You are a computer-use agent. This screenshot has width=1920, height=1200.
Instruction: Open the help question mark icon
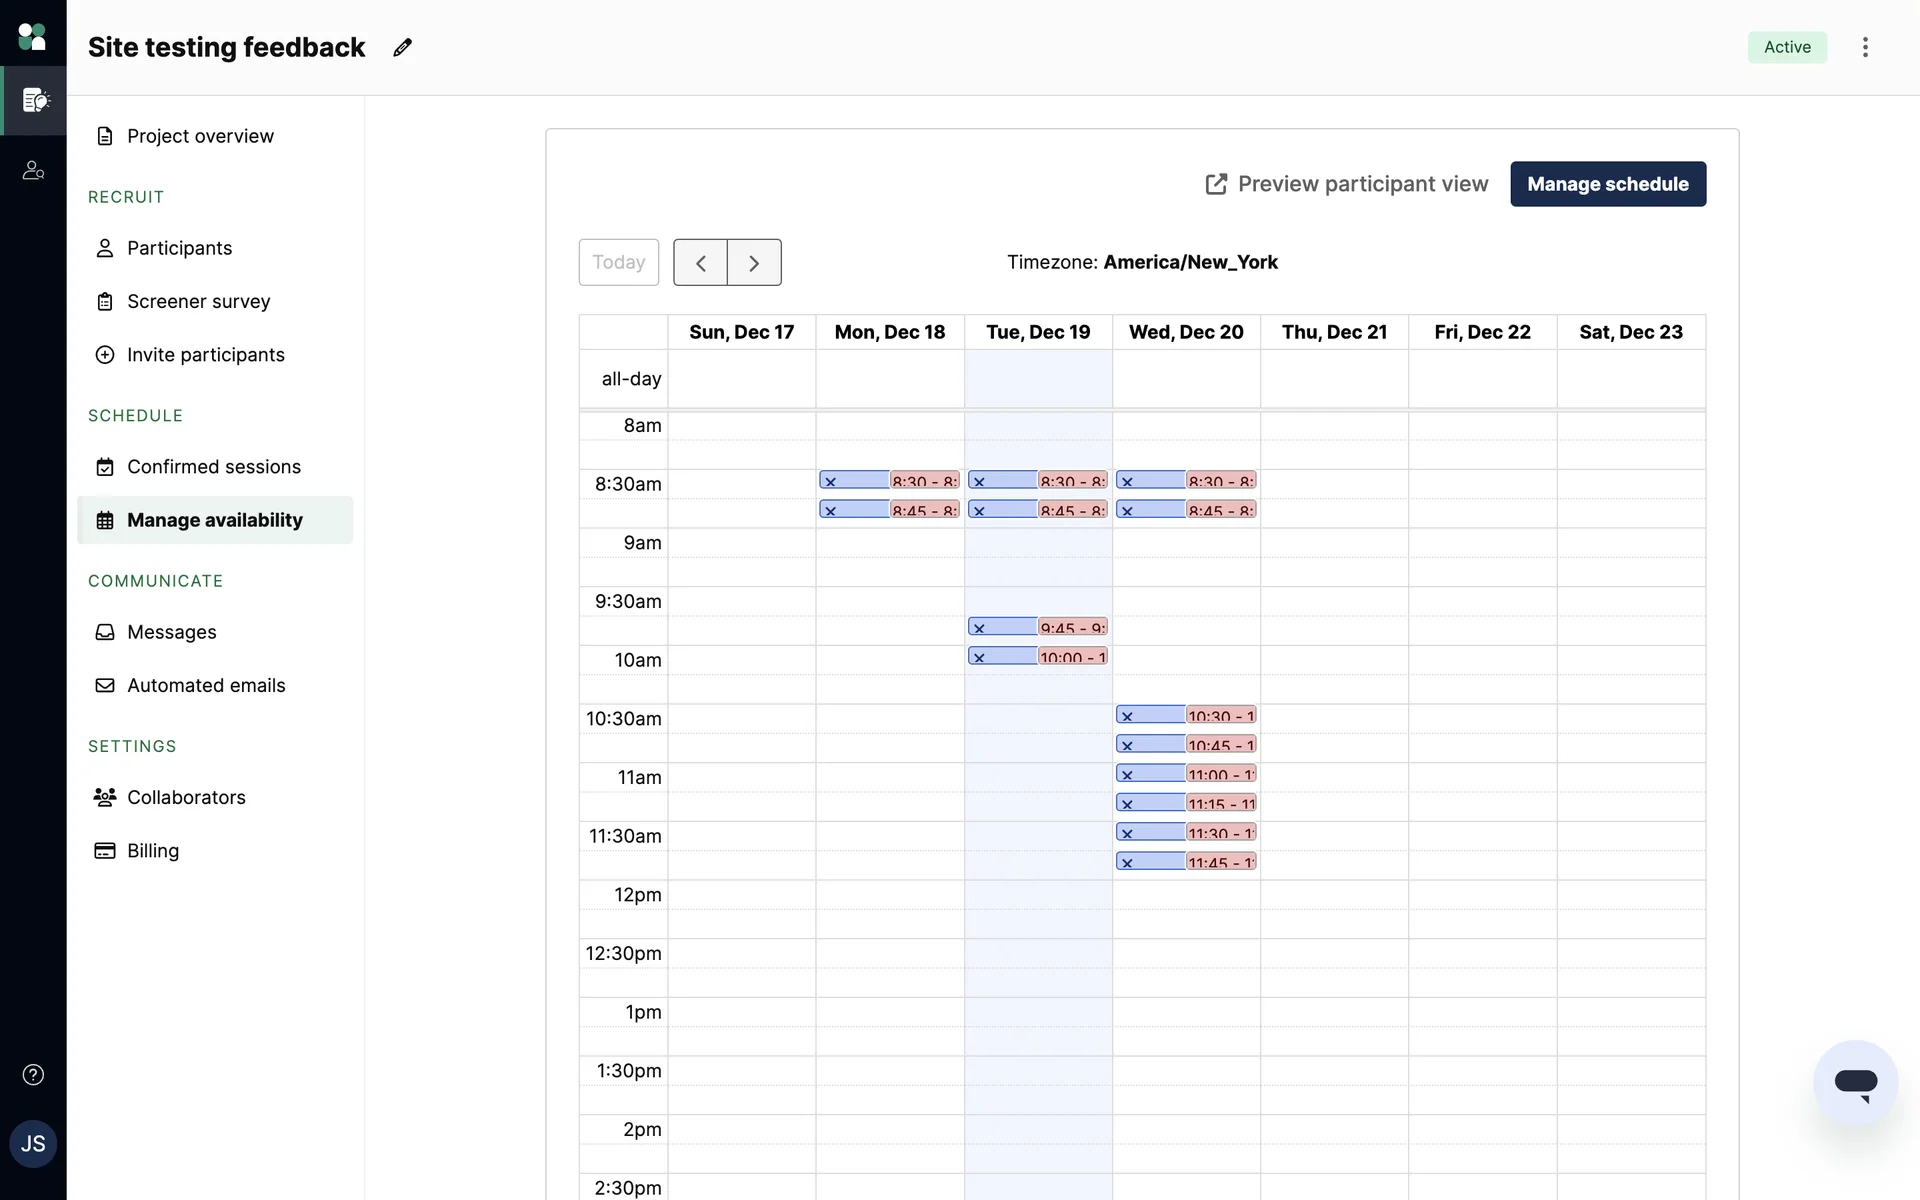(x=33, y=1075)
